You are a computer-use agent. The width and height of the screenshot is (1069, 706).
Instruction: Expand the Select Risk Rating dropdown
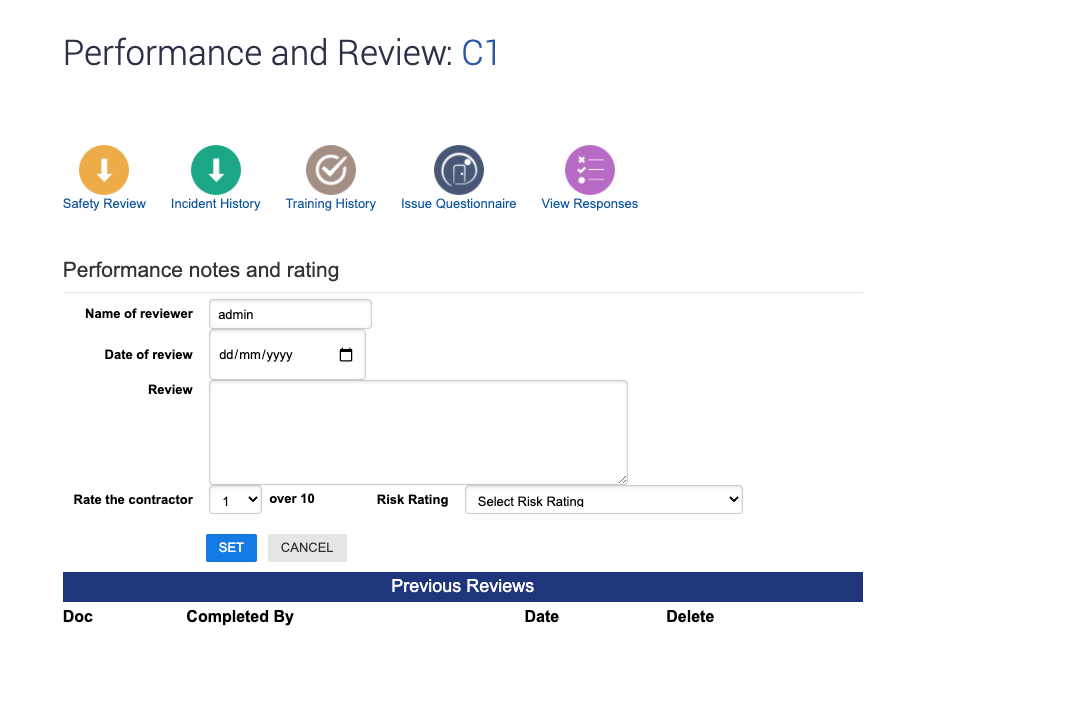click(603, 500)
